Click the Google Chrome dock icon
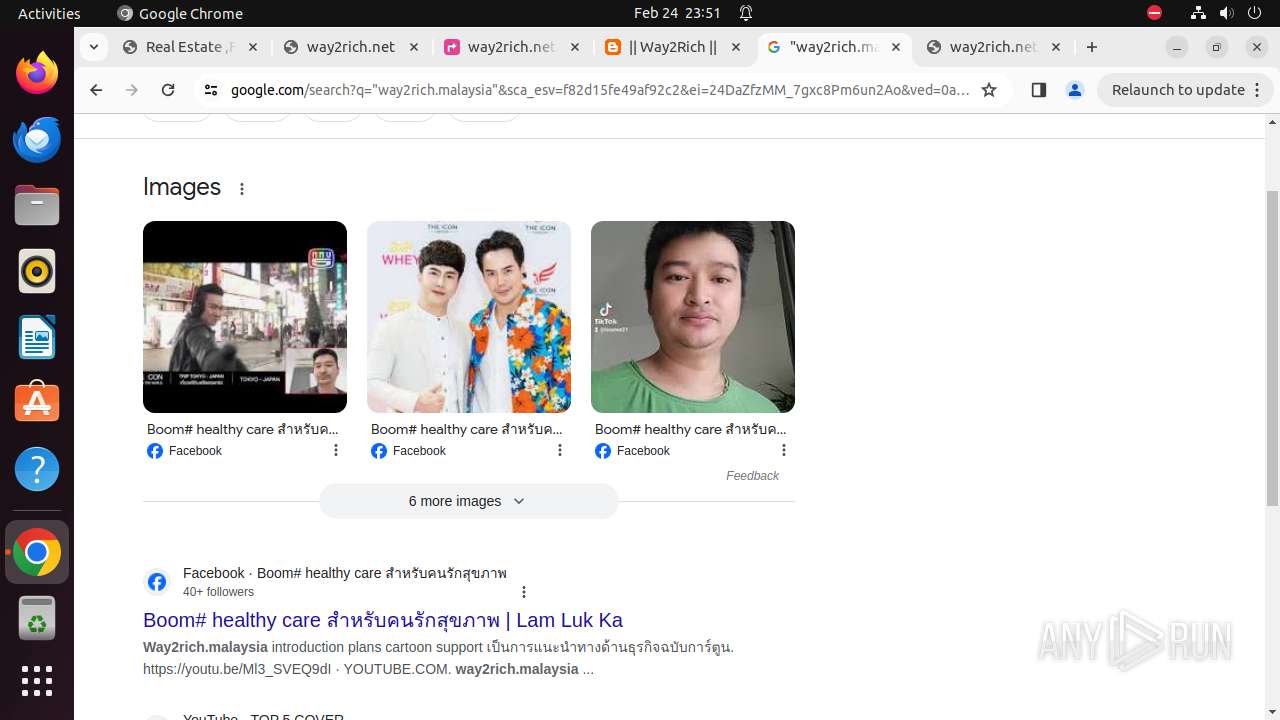 (37, 552)
